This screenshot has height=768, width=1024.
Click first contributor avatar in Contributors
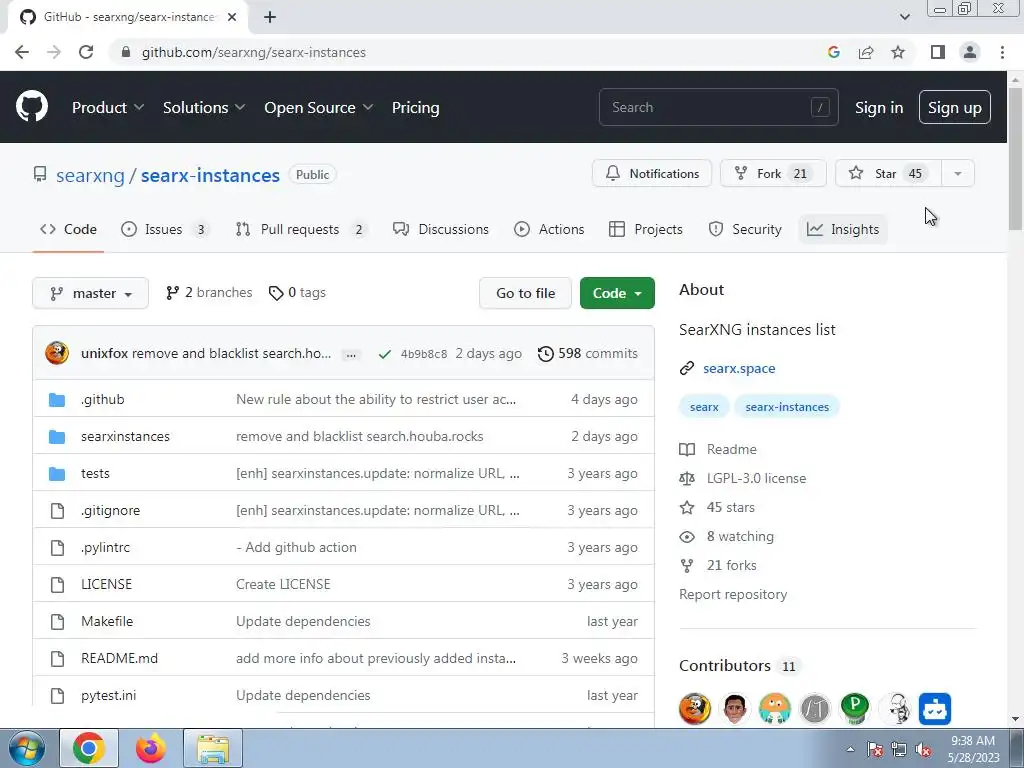695,709
